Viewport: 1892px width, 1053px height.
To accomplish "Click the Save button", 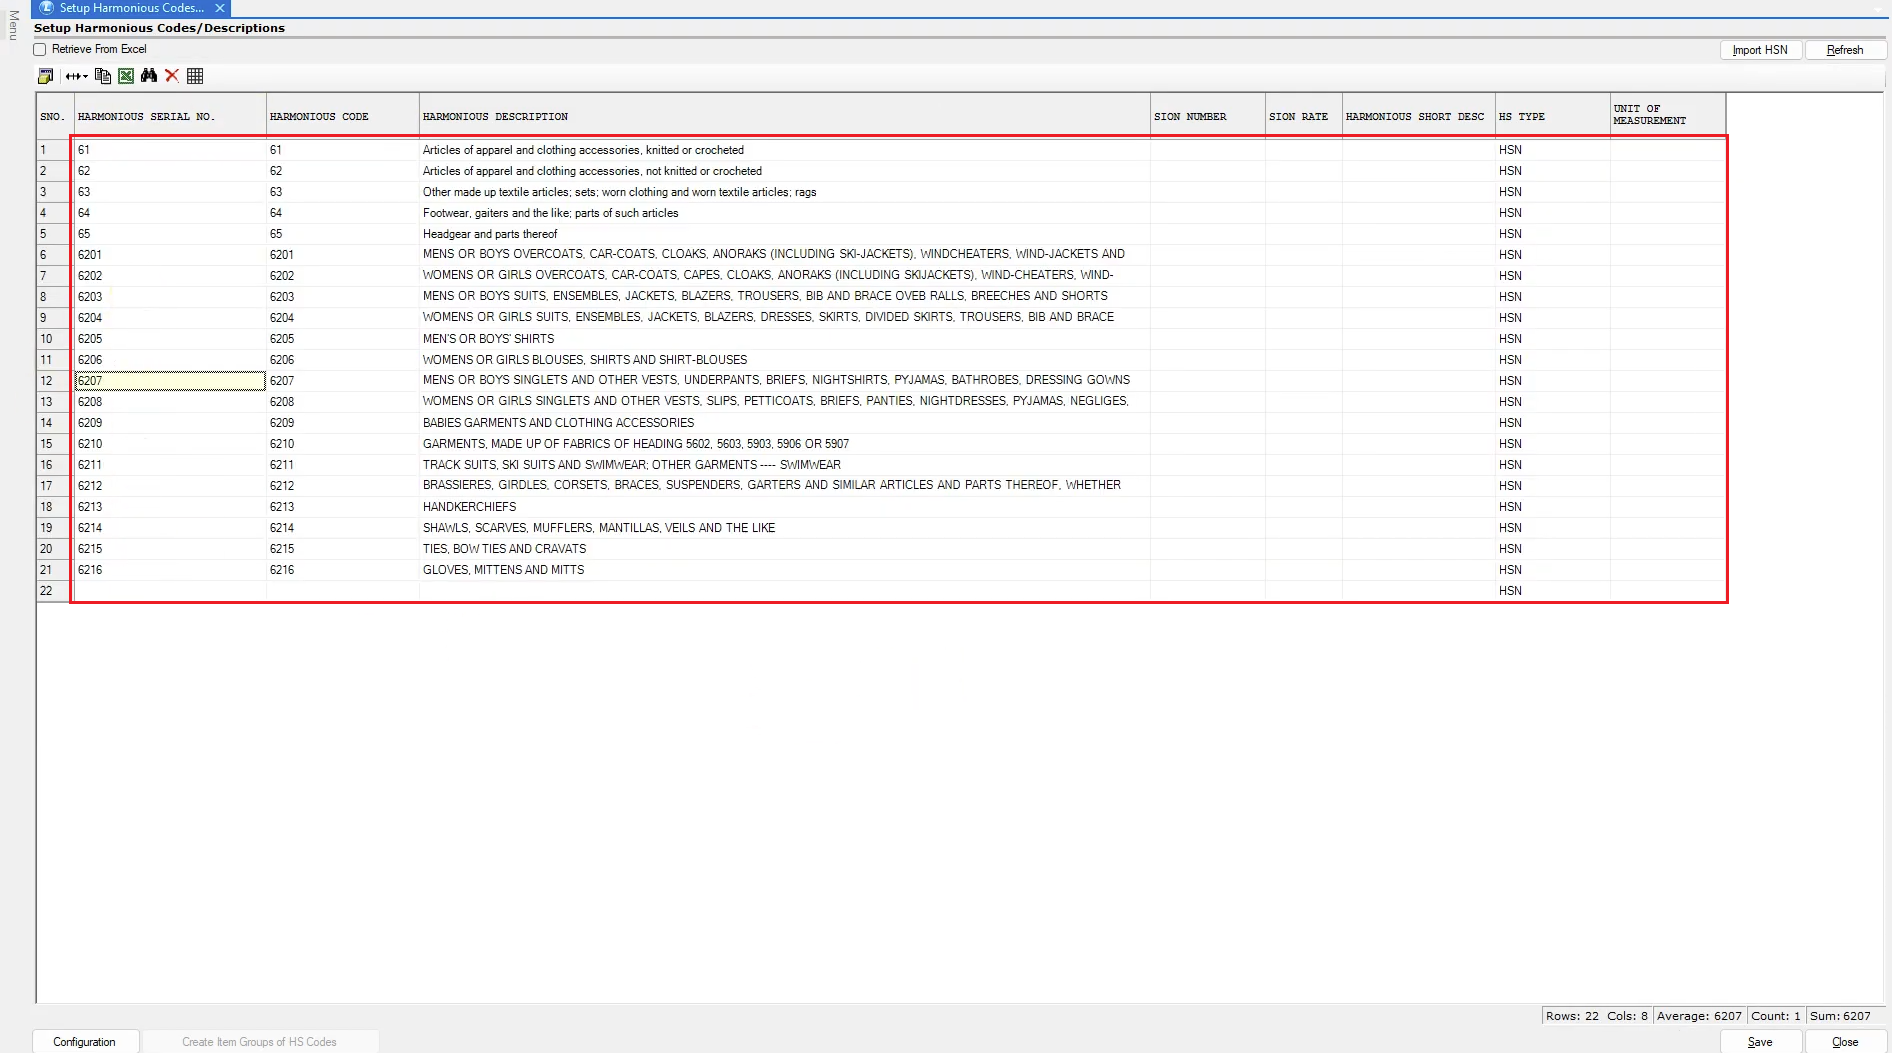I will [1759, 1042].
